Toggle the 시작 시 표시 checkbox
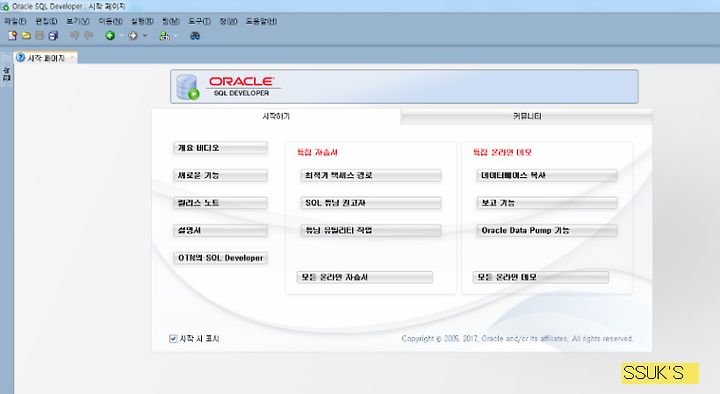Image resolution: width=720 pixels, height=394 pixels. click(x=173, y=339)
